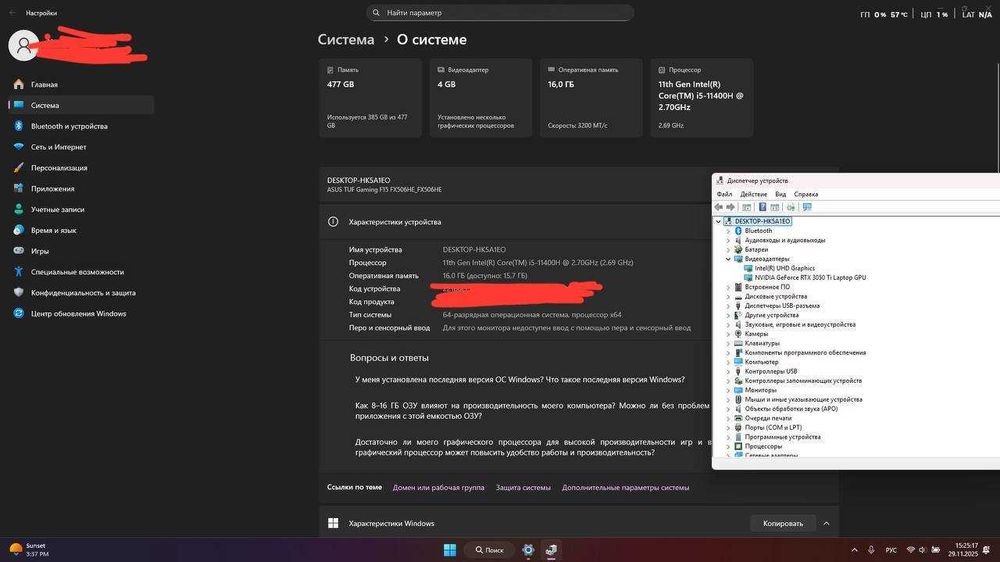The width and height of the screenshot is (1000, 562).
Task: Expand the Bluetooth node in Device Manager
Action: click(728, 231)
